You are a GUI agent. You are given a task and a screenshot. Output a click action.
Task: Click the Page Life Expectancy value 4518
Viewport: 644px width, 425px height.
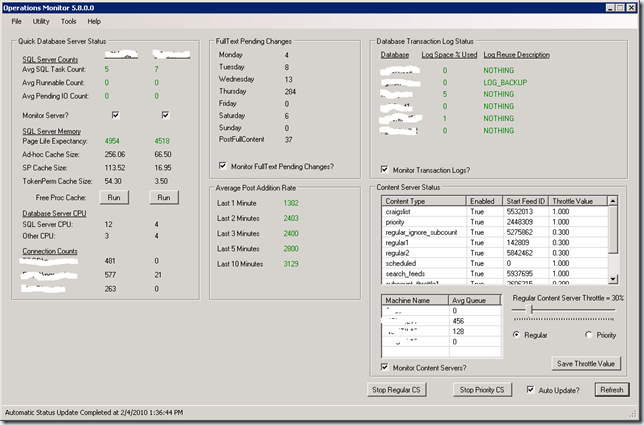coord(162,141)
